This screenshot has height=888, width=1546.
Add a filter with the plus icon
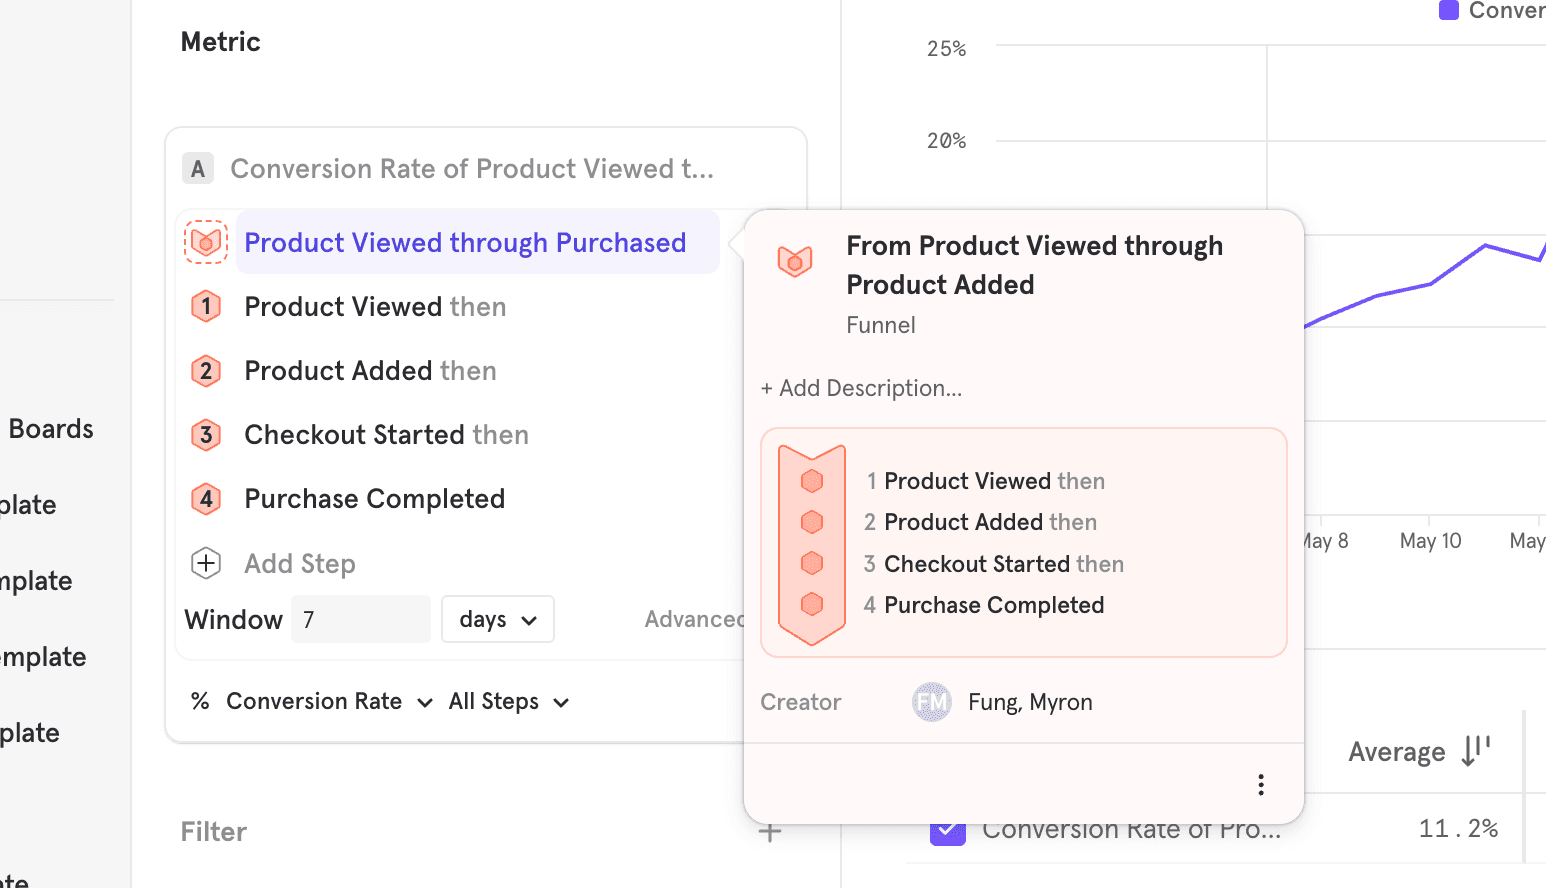(769, 832)
